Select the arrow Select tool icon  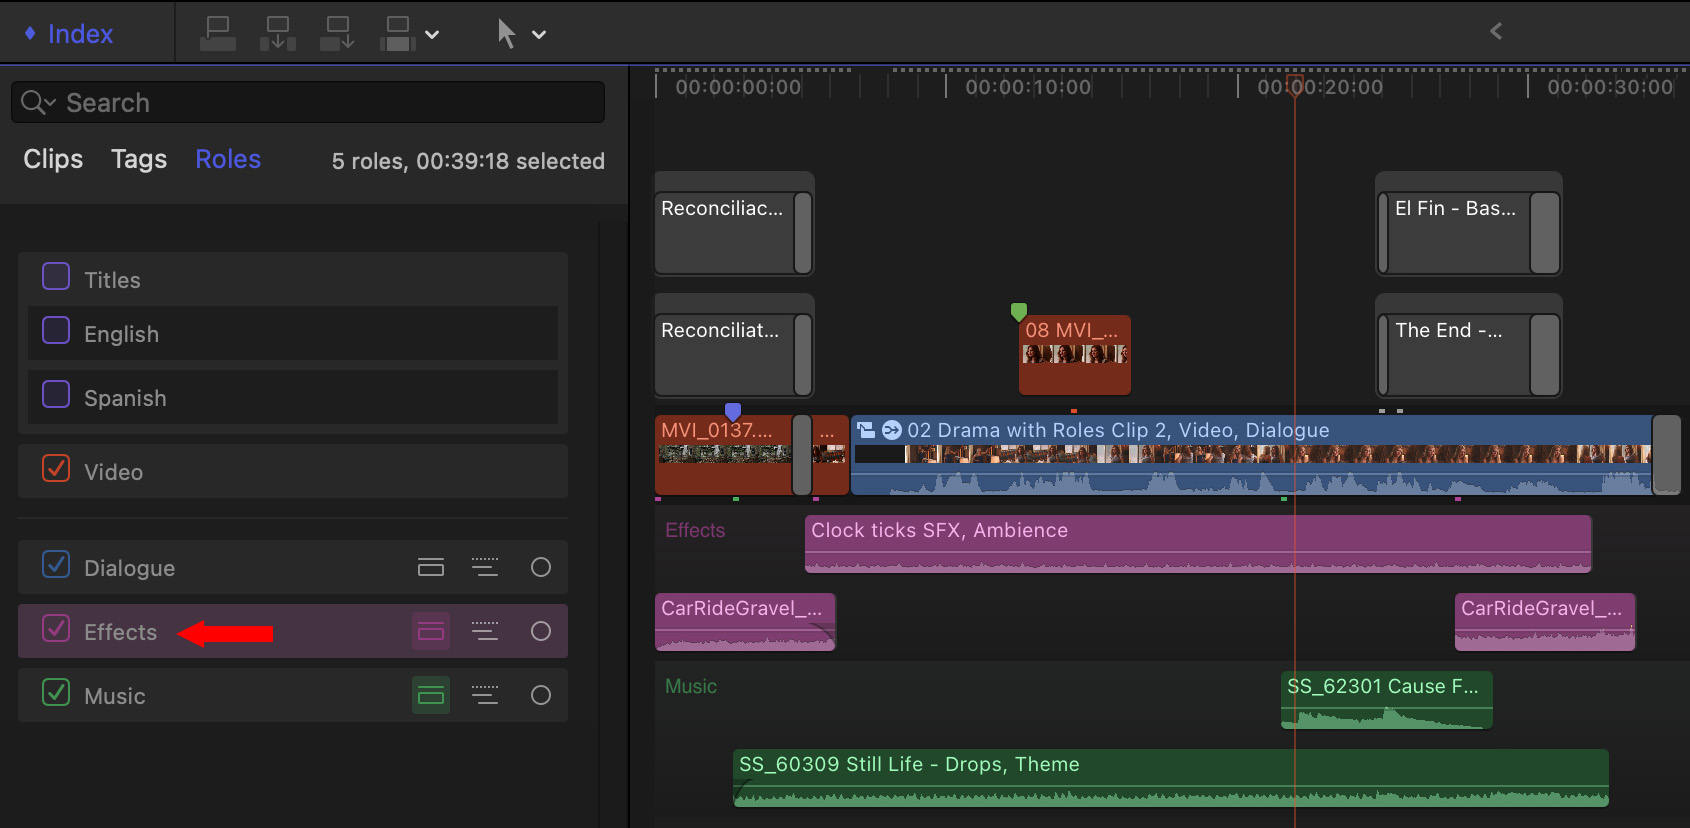click(x=506, y=33)
